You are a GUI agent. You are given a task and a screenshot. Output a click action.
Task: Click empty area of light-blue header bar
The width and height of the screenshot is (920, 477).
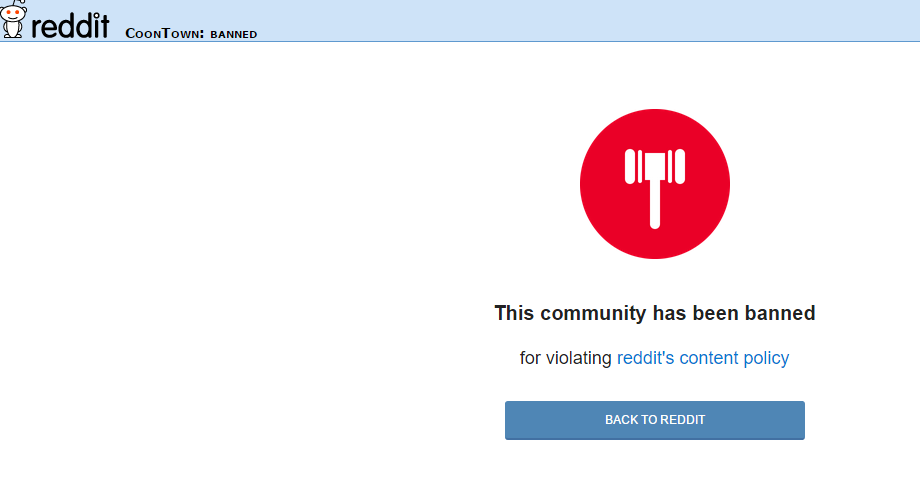587,21
